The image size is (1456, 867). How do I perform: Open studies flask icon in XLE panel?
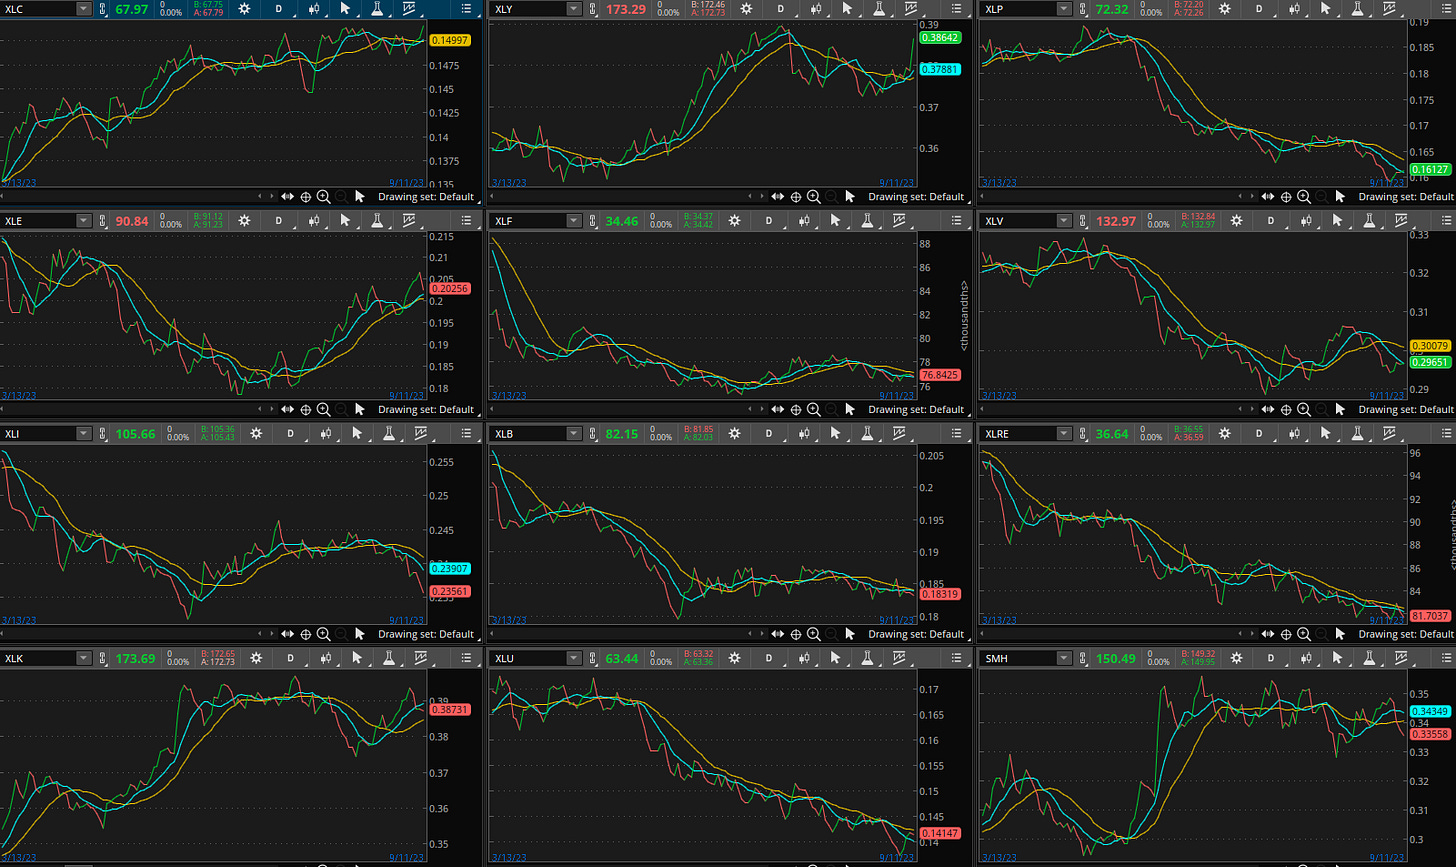click(x=378, y=221)
